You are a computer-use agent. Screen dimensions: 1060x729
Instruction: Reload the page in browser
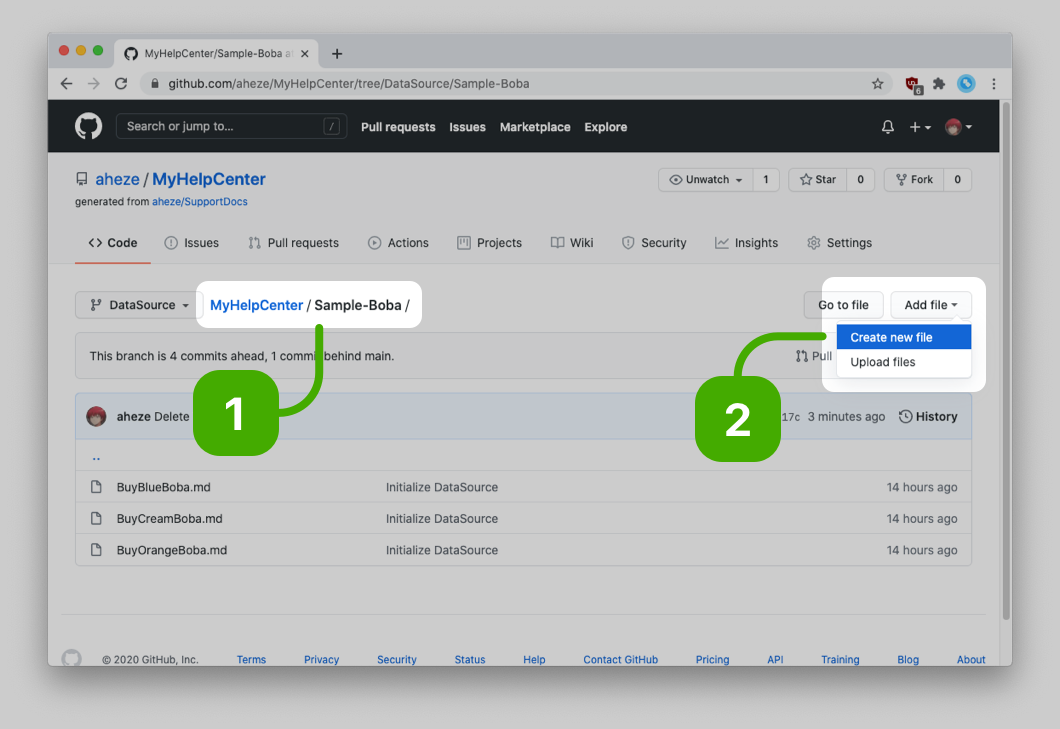coord(121,84)
